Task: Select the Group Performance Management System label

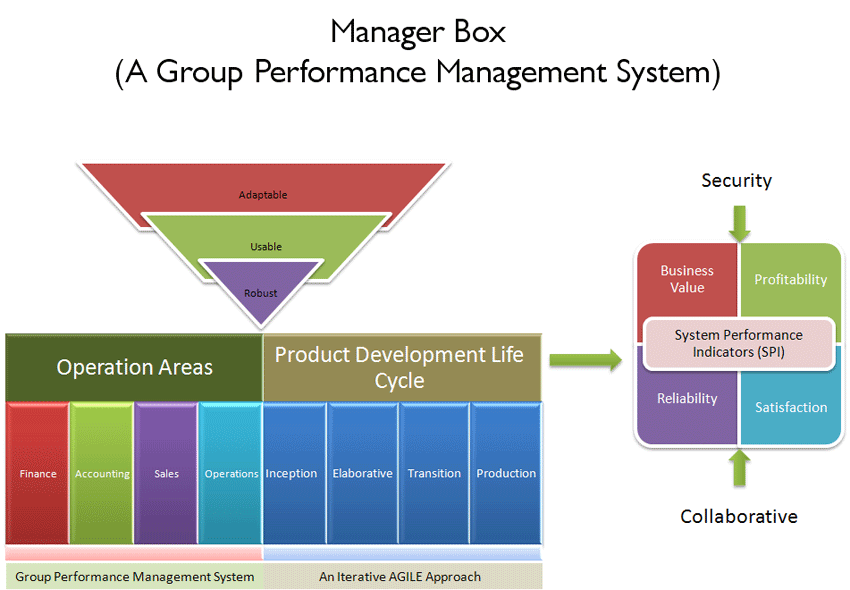Action: [x=135, y=576]
